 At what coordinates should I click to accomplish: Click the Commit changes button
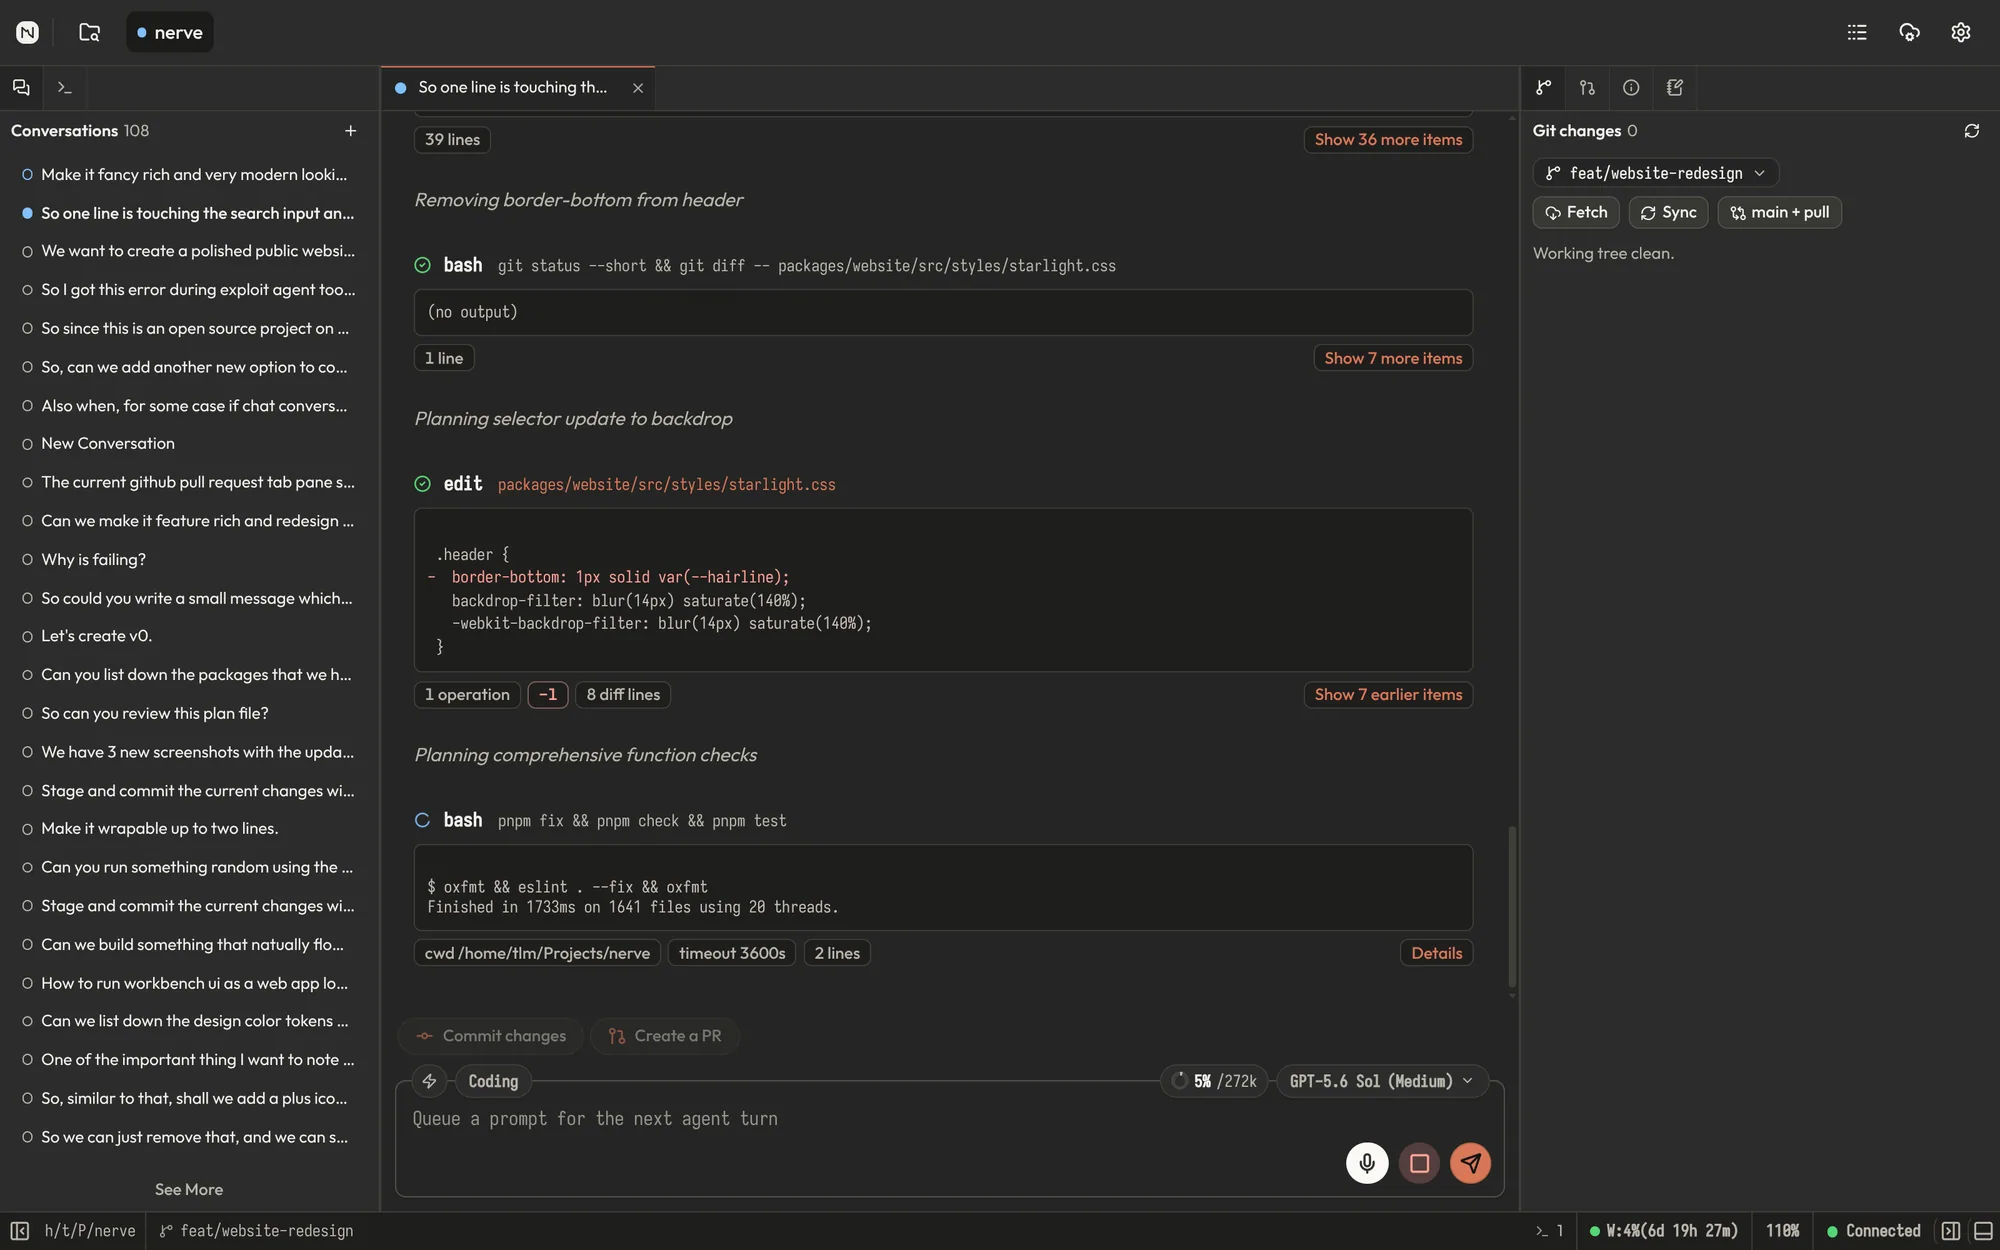coord(491,1036)
